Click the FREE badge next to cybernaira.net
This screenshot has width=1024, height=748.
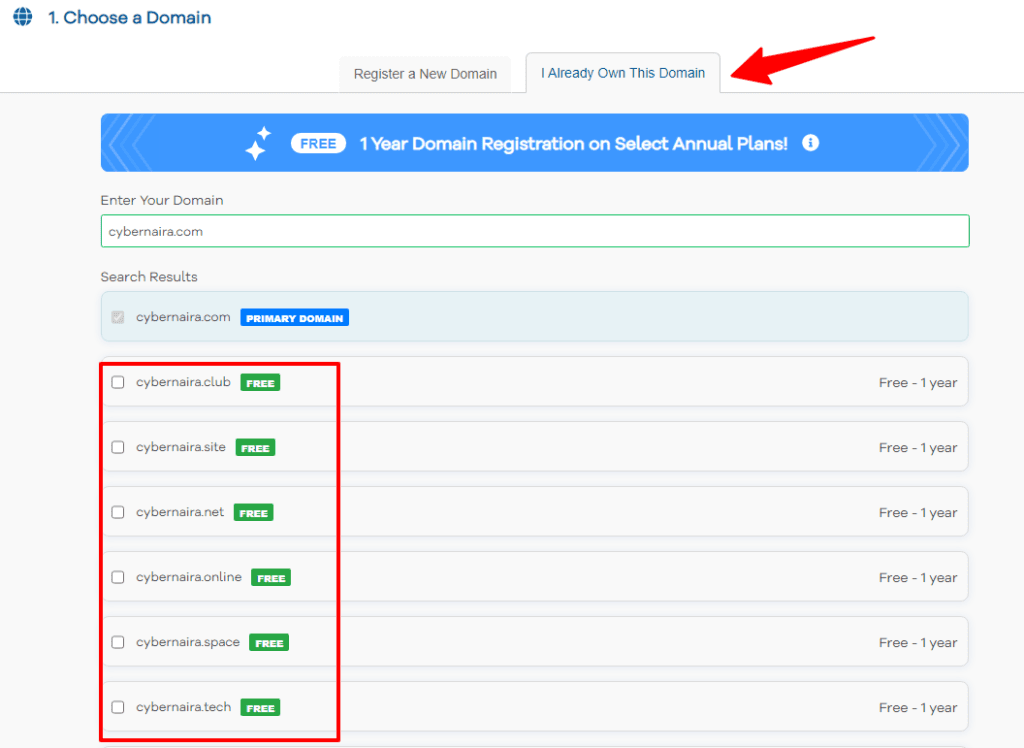pos(253,512)
